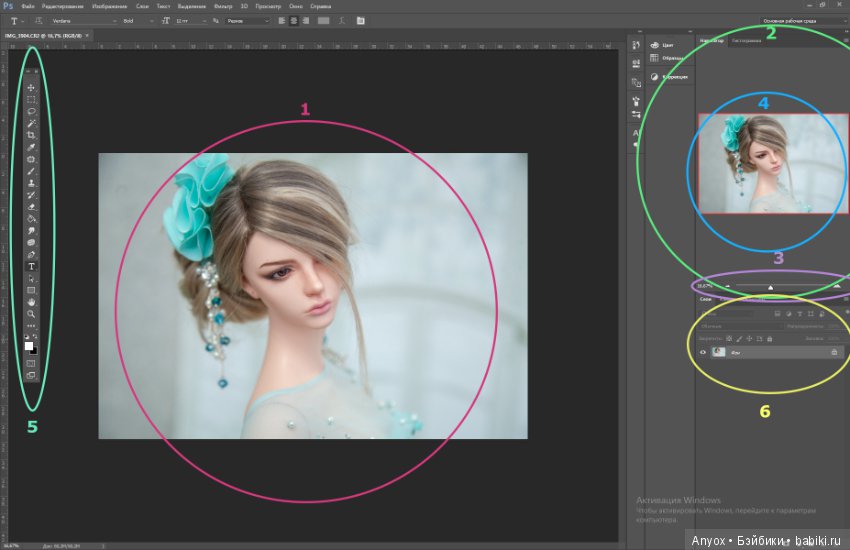Viewport: 850px width, 550px height.
Task: Select the Sponge tool
Action: click(x=31, y=243)
